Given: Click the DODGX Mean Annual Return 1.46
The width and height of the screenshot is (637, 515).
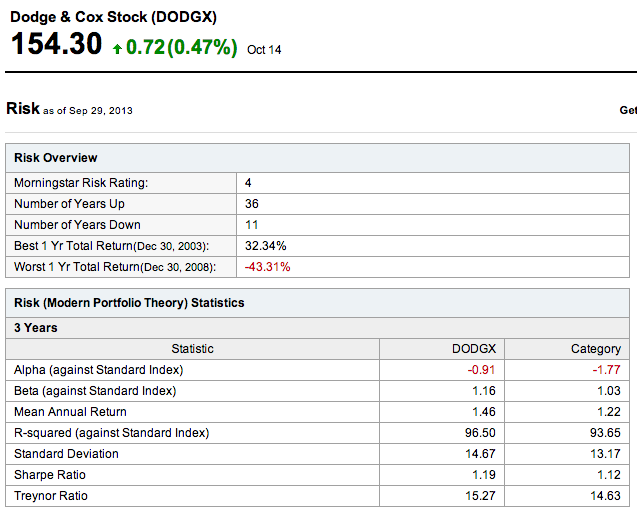Looking at the screenshot, I should [x=483, y=412].
